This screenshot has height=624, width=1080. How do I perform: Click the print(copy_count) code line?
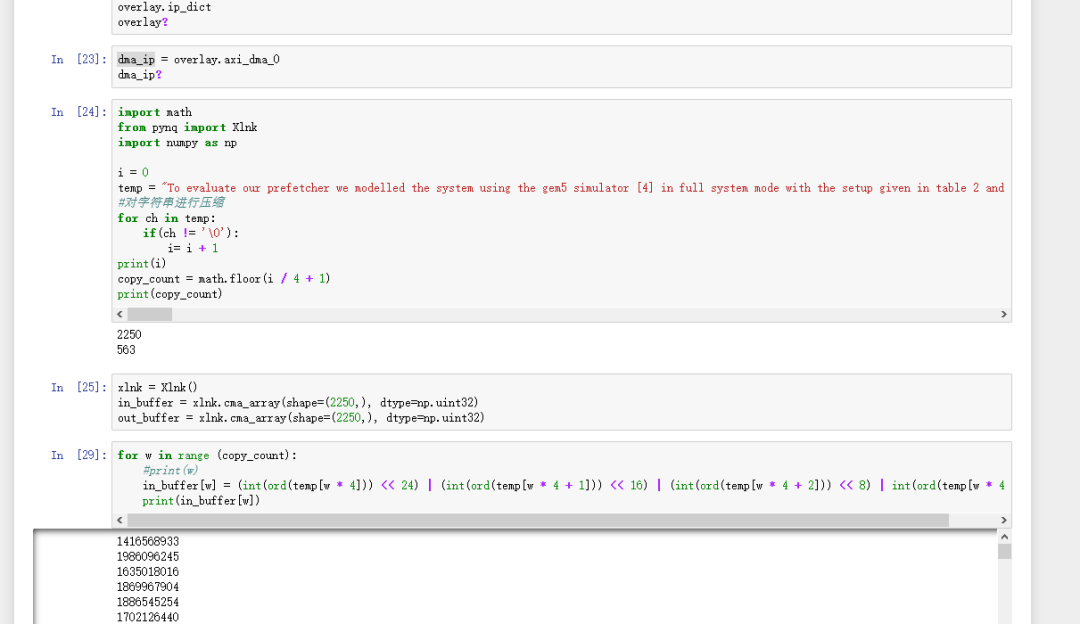tap(162, 293)
